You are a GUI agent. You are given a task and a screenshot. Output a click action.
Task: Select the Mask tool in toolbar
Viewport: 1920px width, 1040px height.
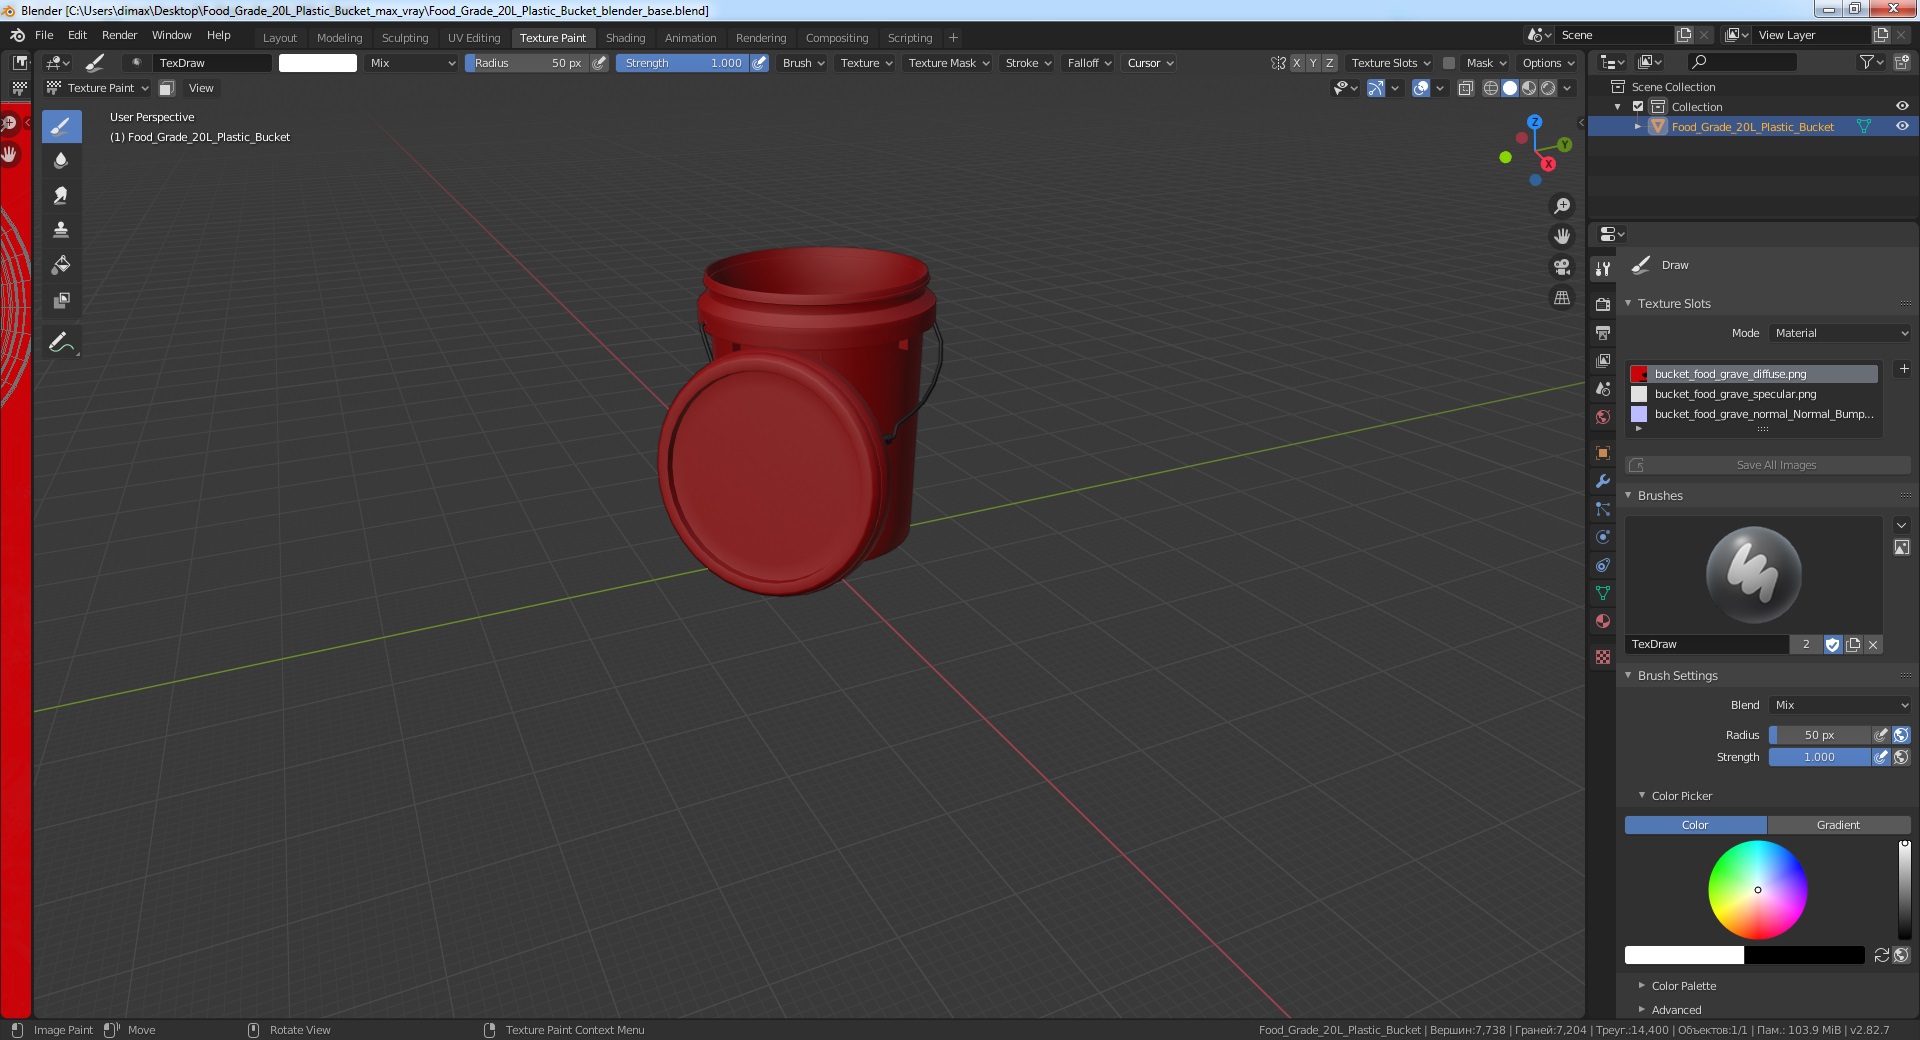(x=61, y=300)
